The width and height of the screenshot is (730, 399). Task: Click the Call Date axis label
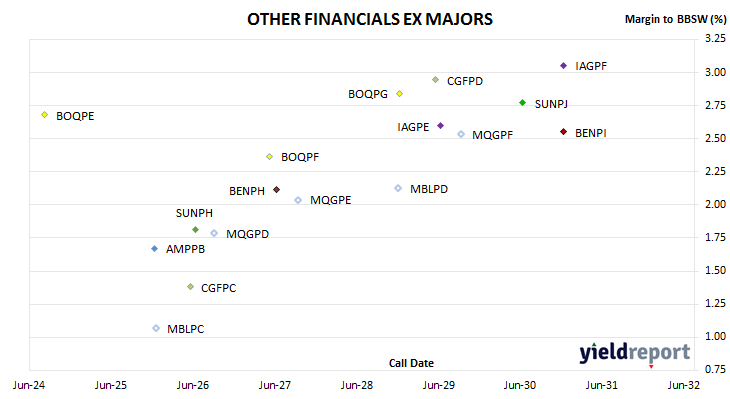(411, 363)
